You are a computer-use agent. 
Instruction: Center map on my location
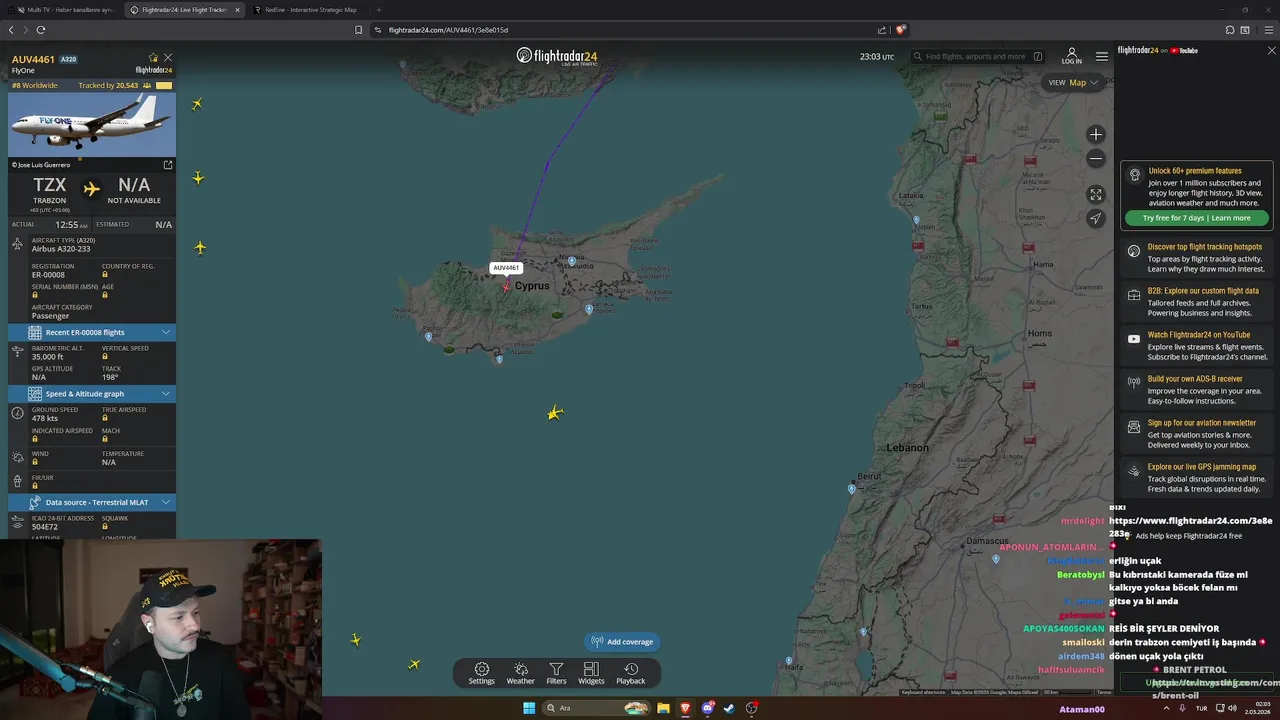(x=1096, y=218)
